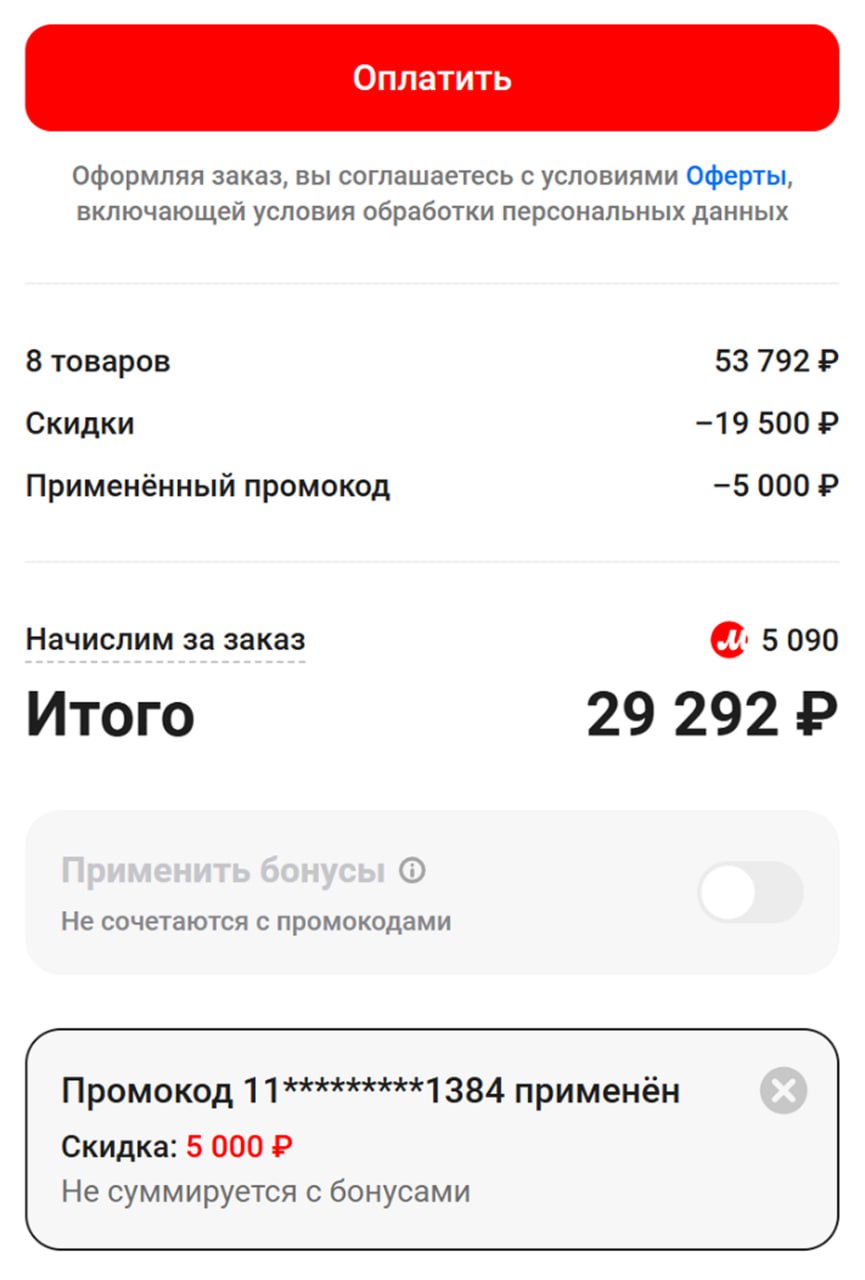This screenshot has width=865, height=1280.
Task: Remove applied promo code with X icon
Action: pos(783,1090)
